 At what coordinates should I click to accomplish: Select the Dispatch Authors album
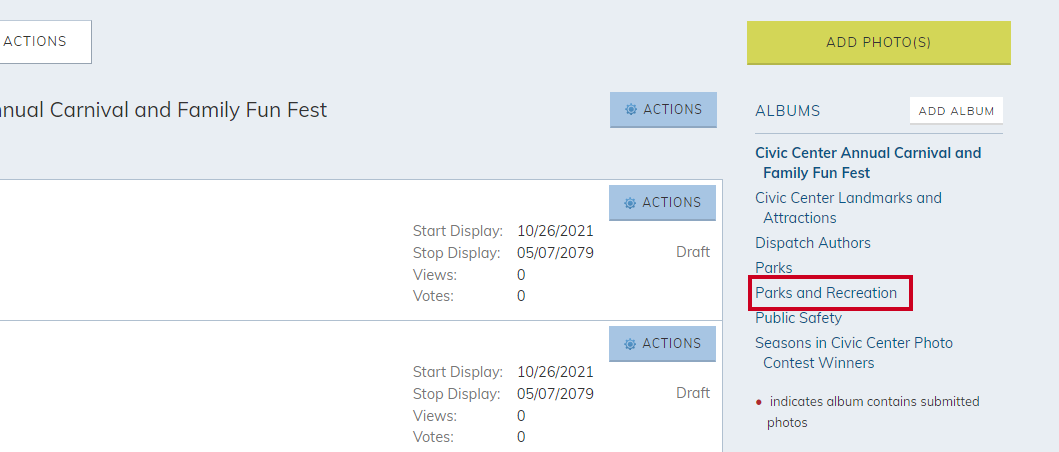[x=813, y=243]
